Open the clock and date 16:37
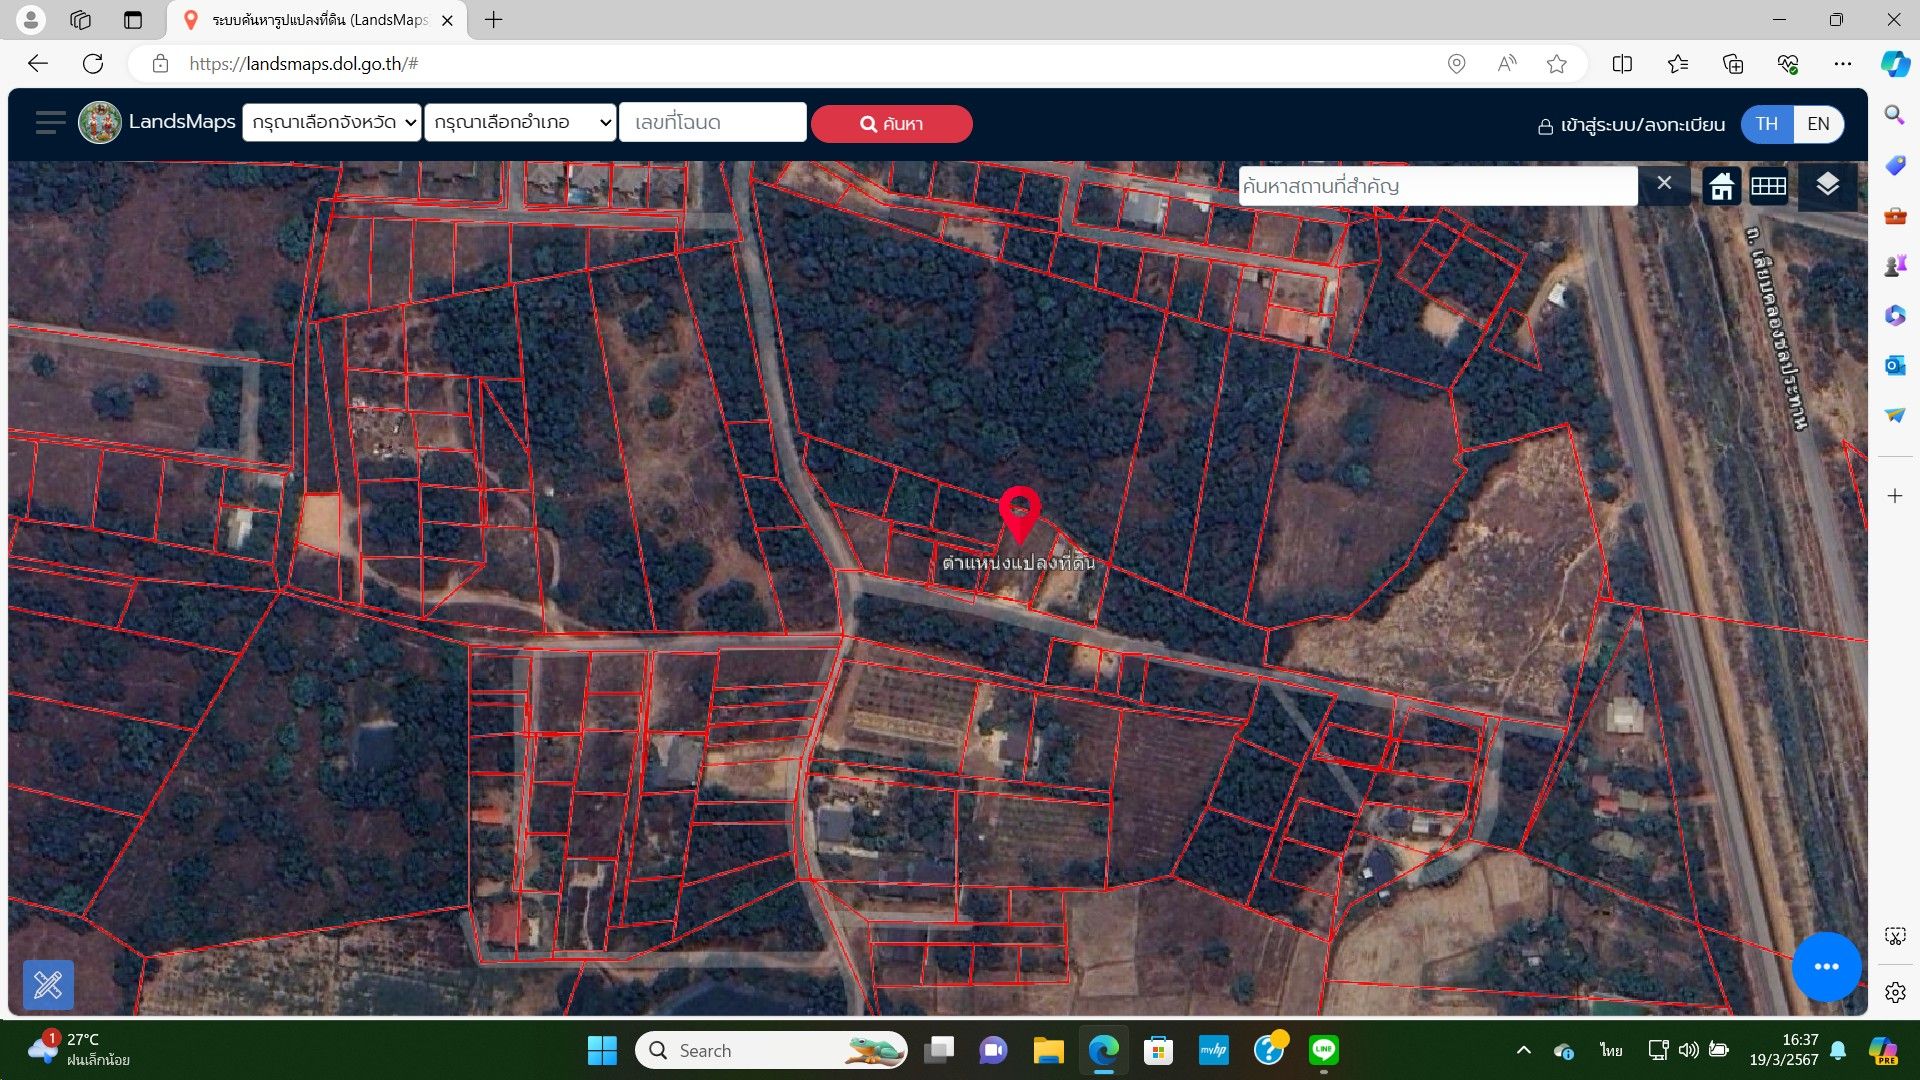The image size is (1920, 1080). pos(1784,1049)
